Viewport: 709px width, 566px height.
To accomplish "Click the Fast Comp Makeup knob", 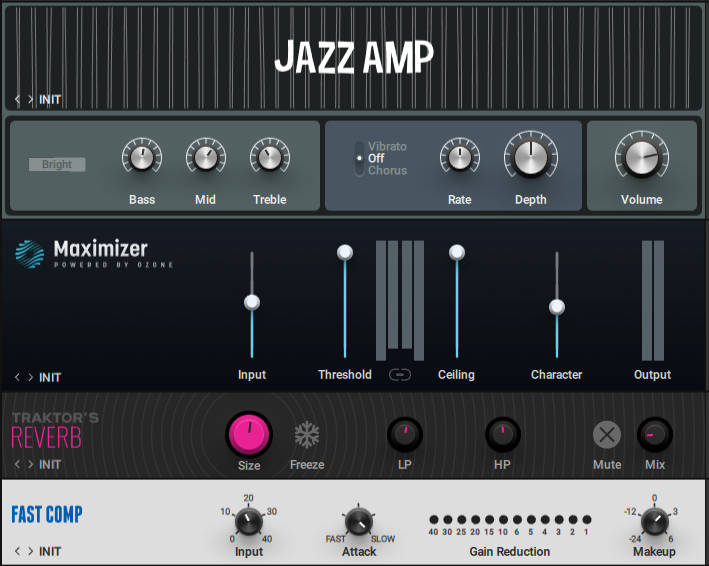I will [x=655, y=521].
